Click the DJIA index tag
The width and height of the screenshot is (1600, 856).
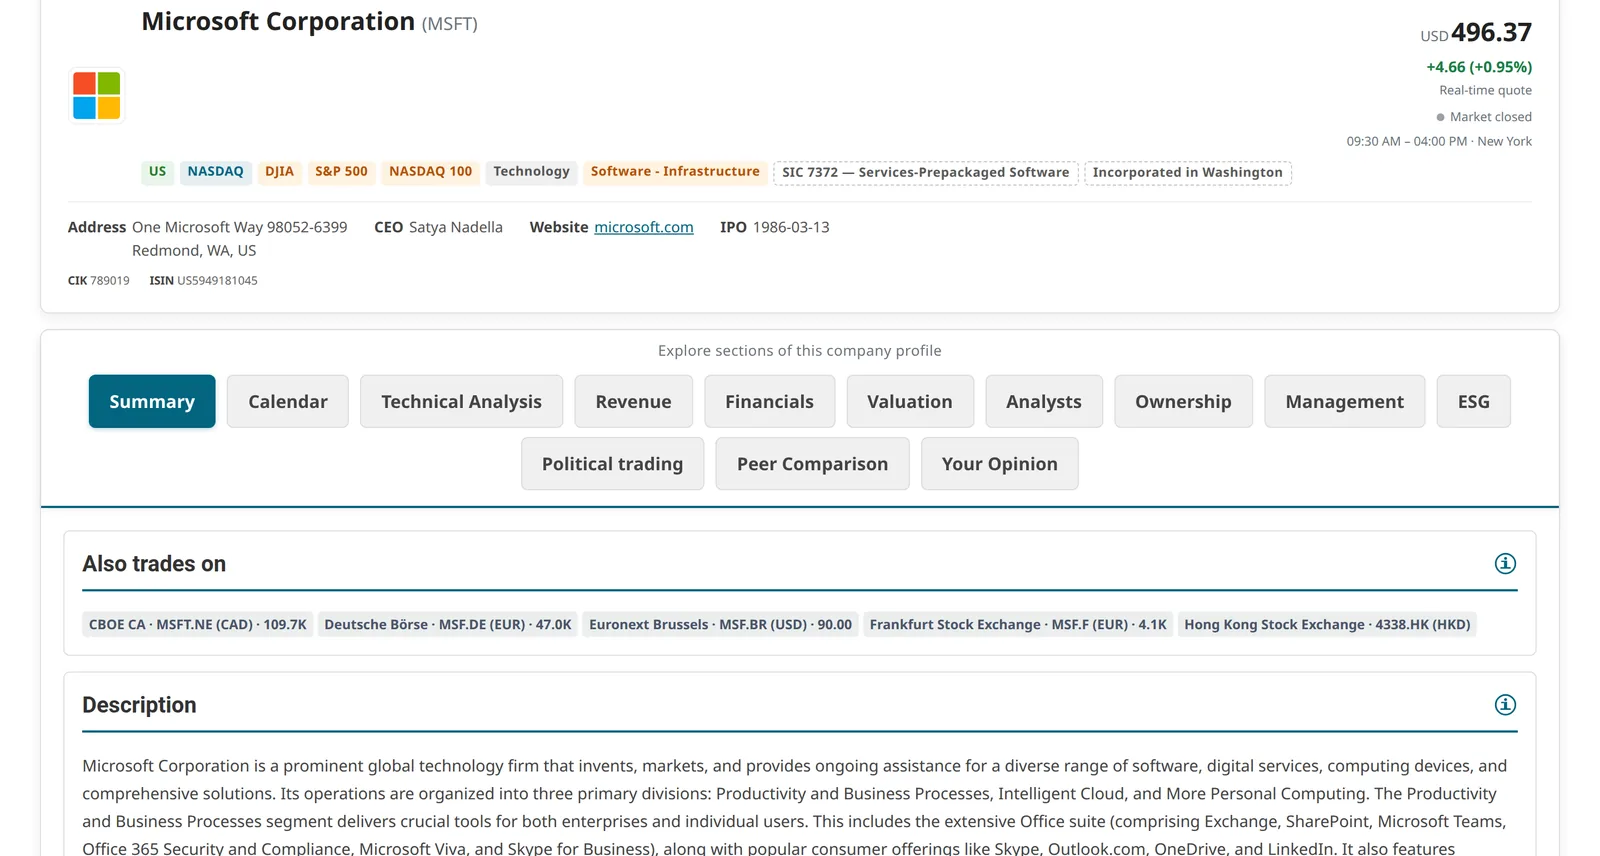click(x=279, y=172)
